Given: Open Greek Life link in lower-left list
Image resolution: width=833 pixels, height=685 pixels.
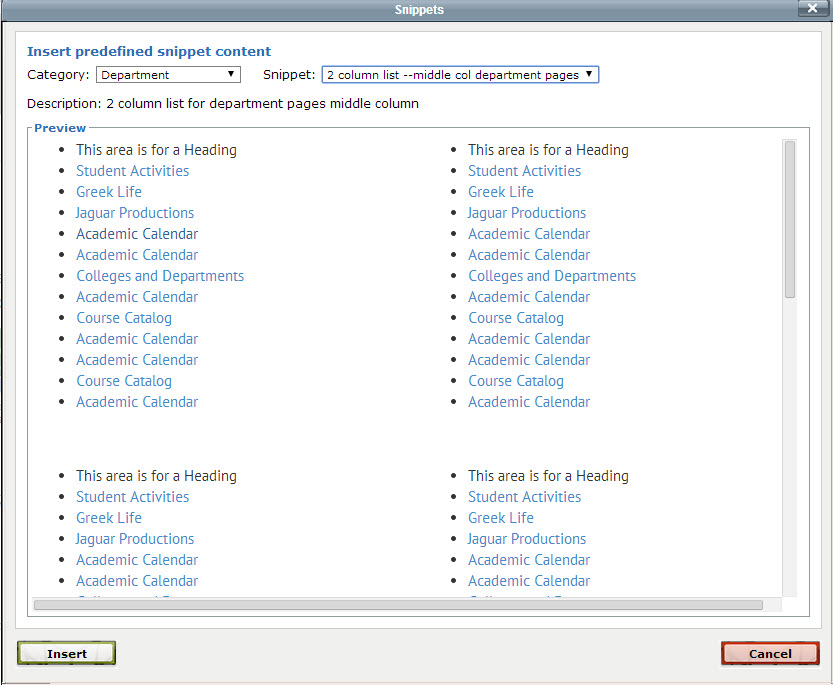Looking at the screenshot, I should [109, 518].
